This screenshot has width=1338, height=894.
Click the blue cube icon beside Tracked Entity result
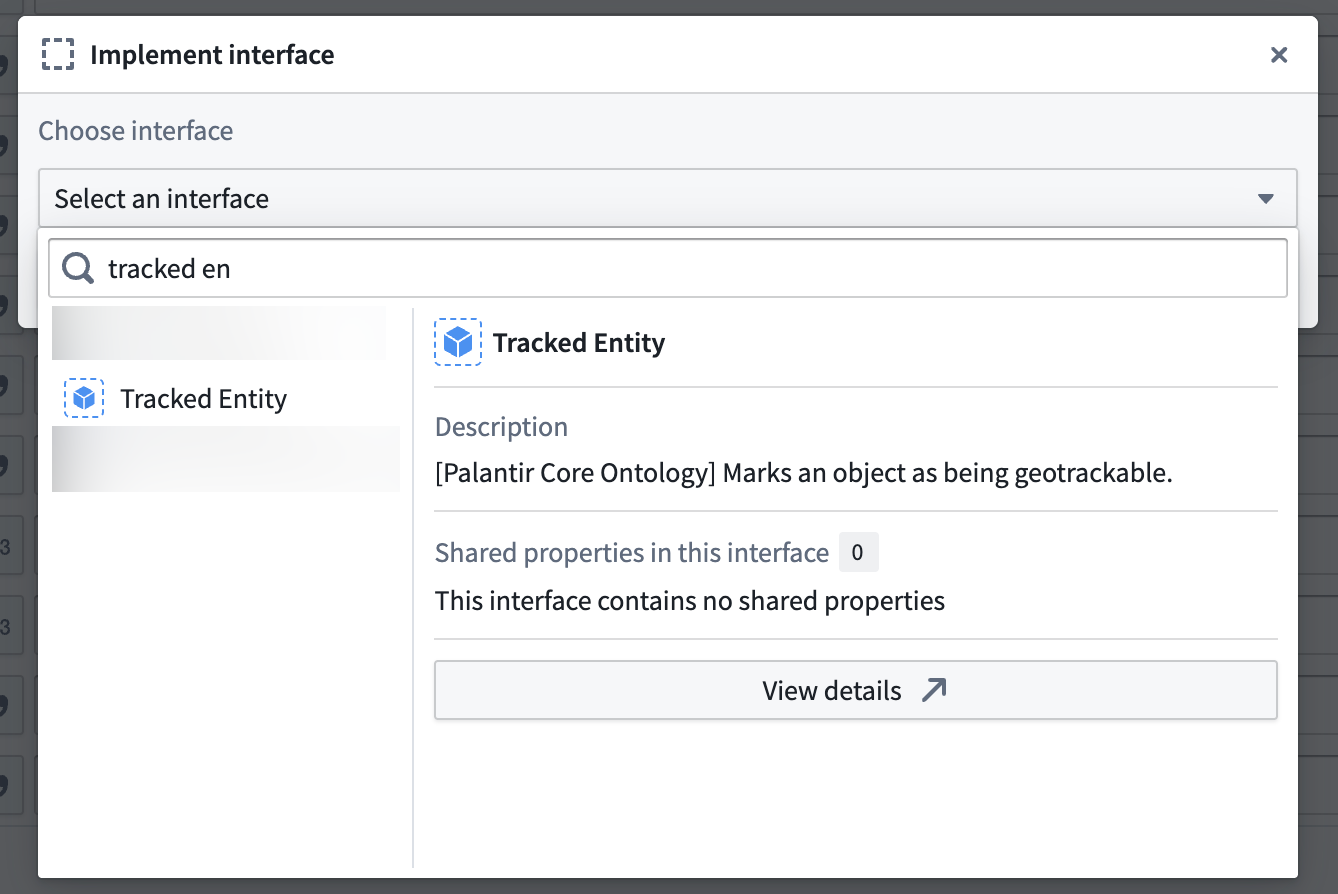[x=84, y=398]
